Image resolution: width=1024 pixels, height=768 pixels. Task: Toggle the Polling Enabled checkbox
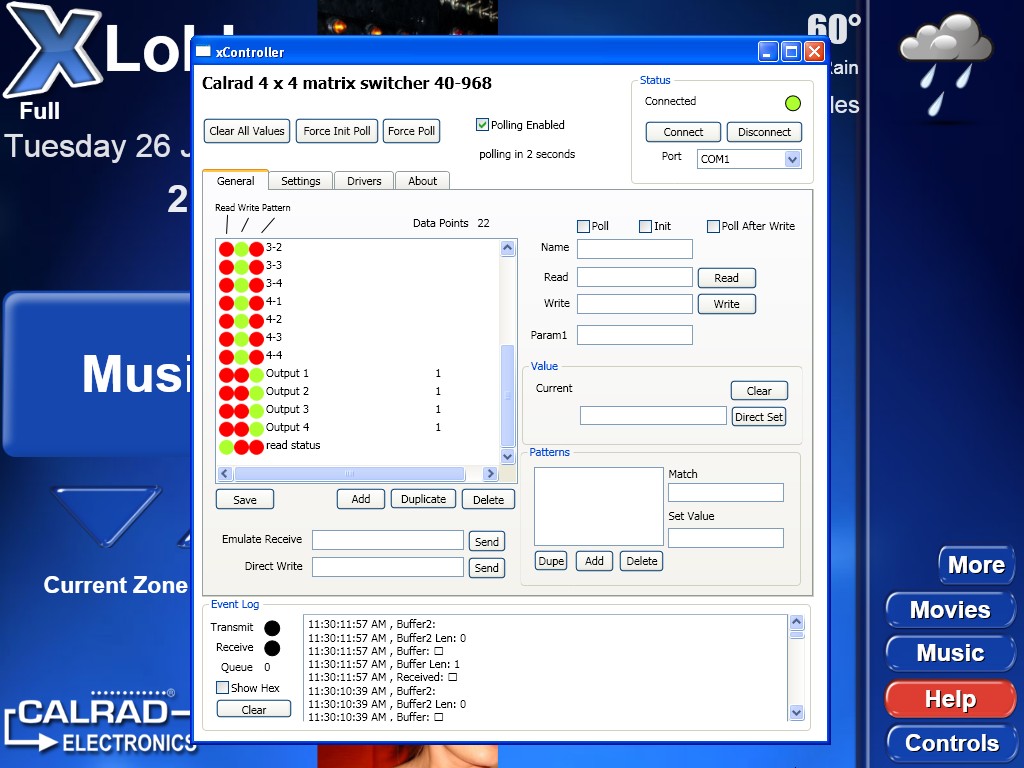click(483, 125)
